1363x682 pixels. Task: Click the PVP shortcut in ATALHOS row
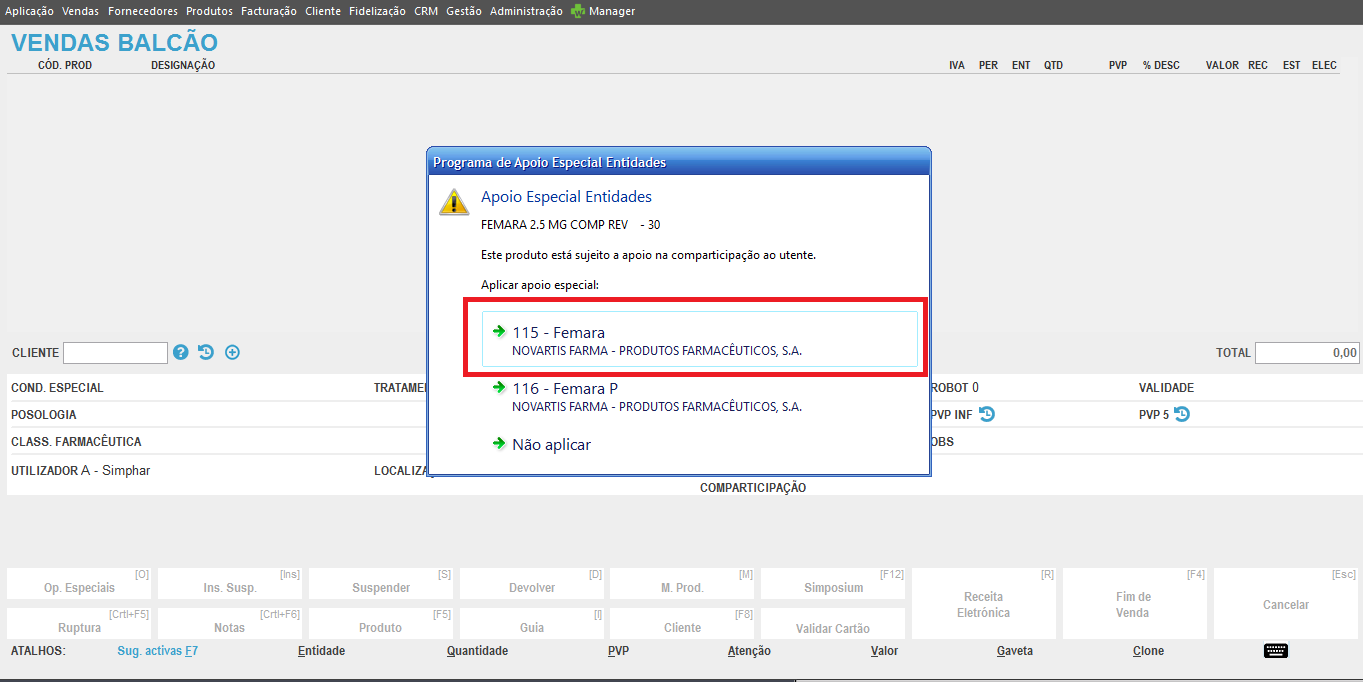click(618, 651)
